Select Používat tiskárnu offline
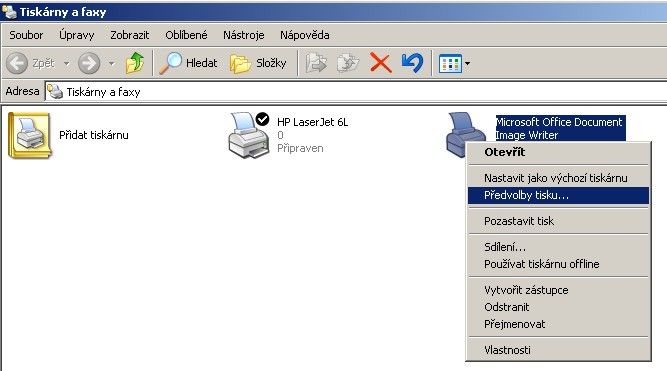Image resolution: width=667 pixels, height=371 pixels. click(558, 264)
